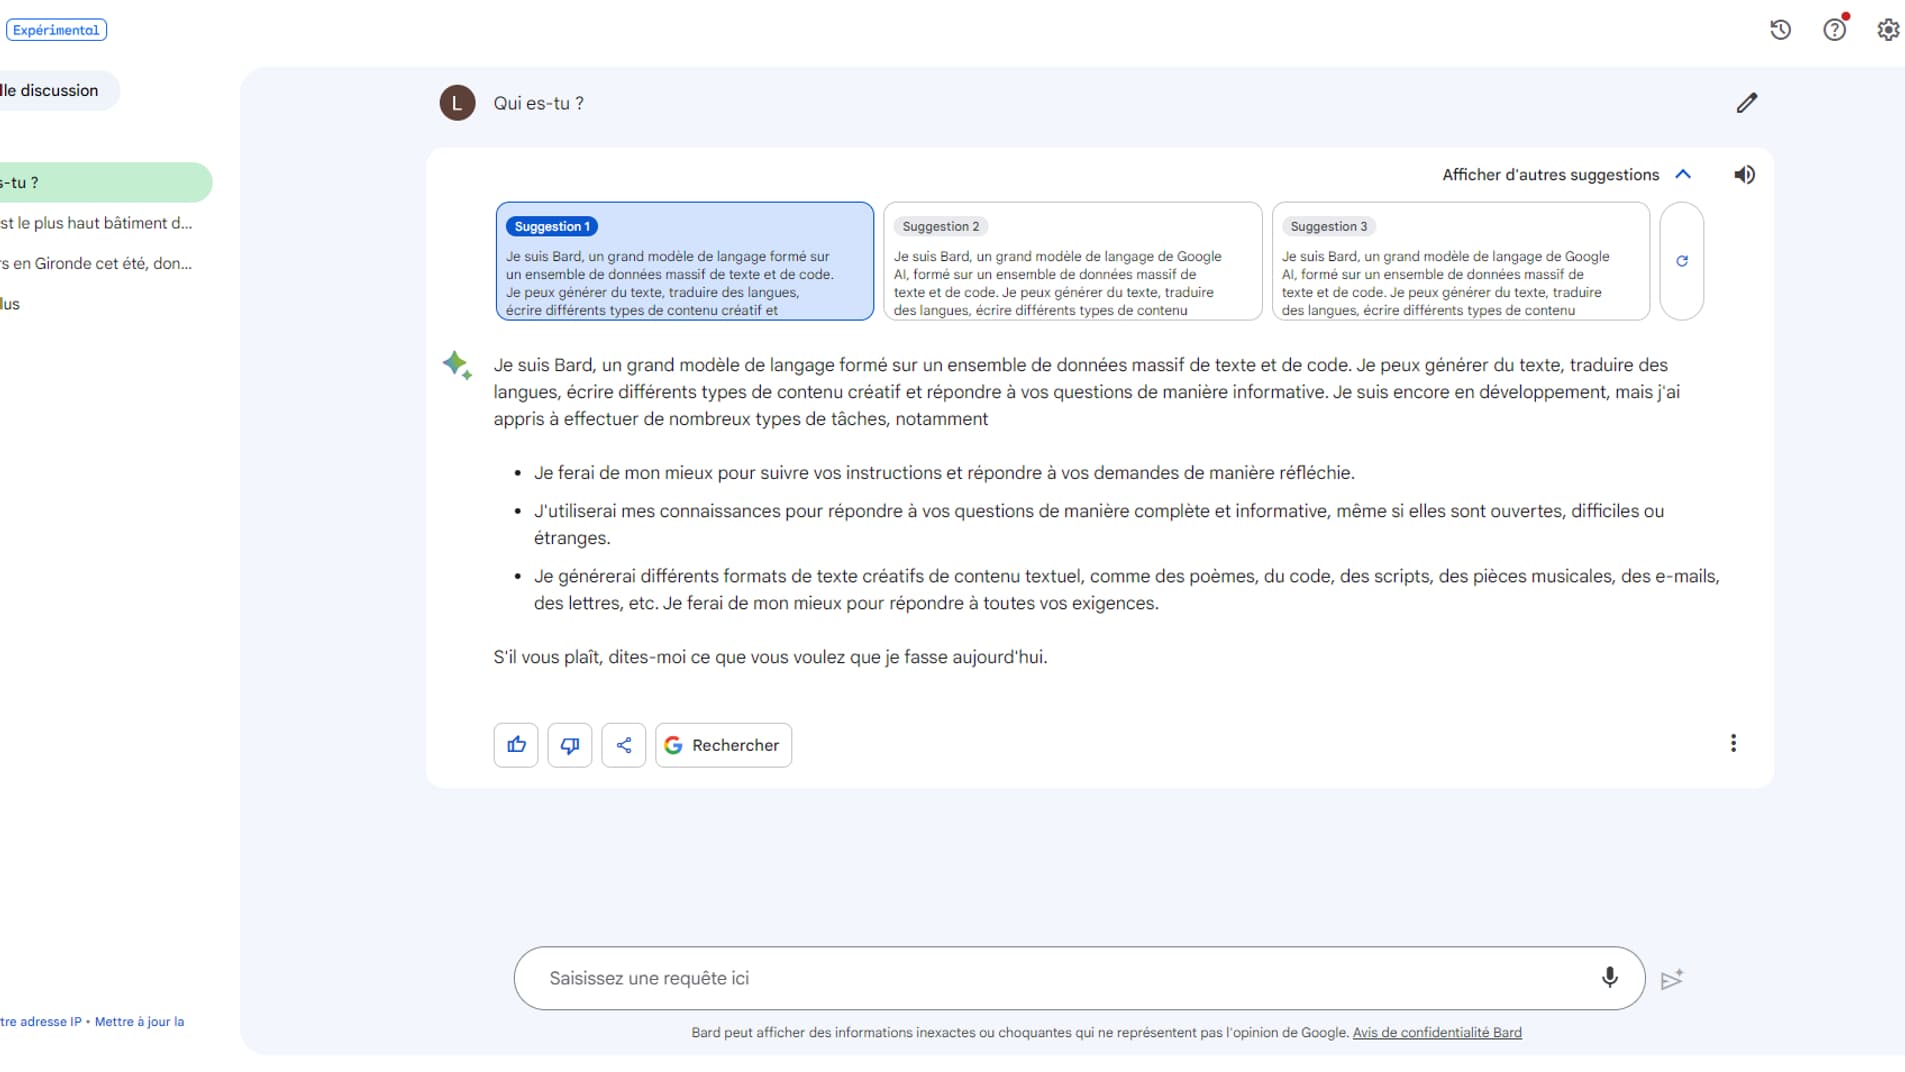1905x1072 pixels.
Task: Open the Gironde cet été conversation
Action: (96, 263)
